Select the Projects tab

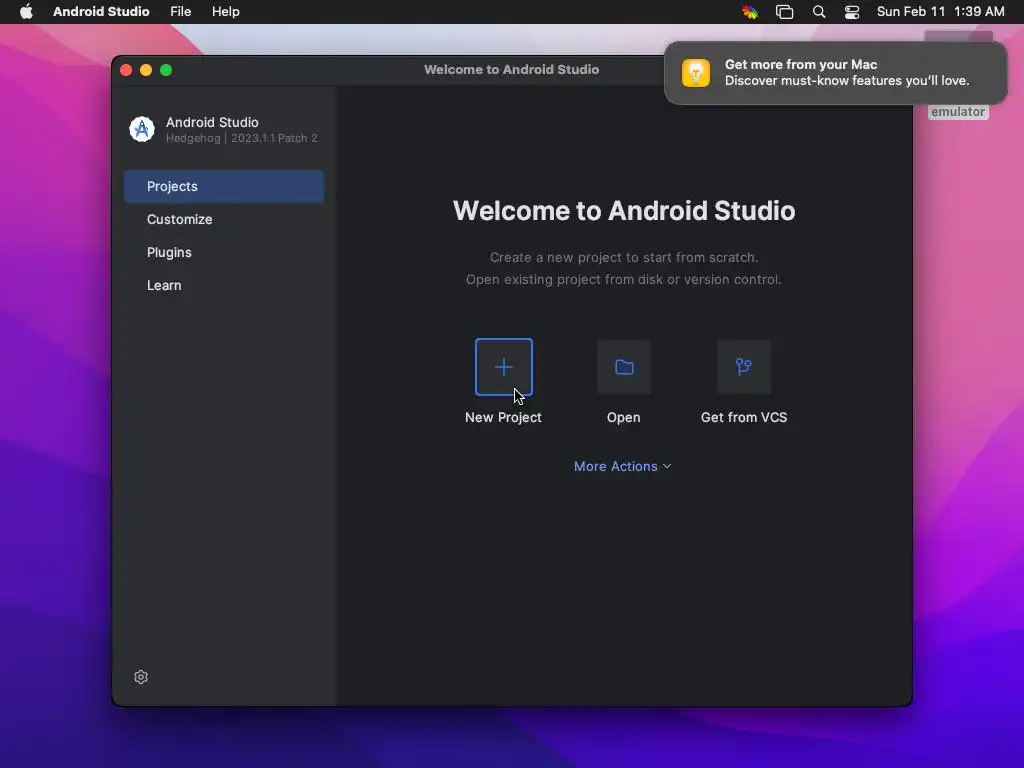[224, 186]
